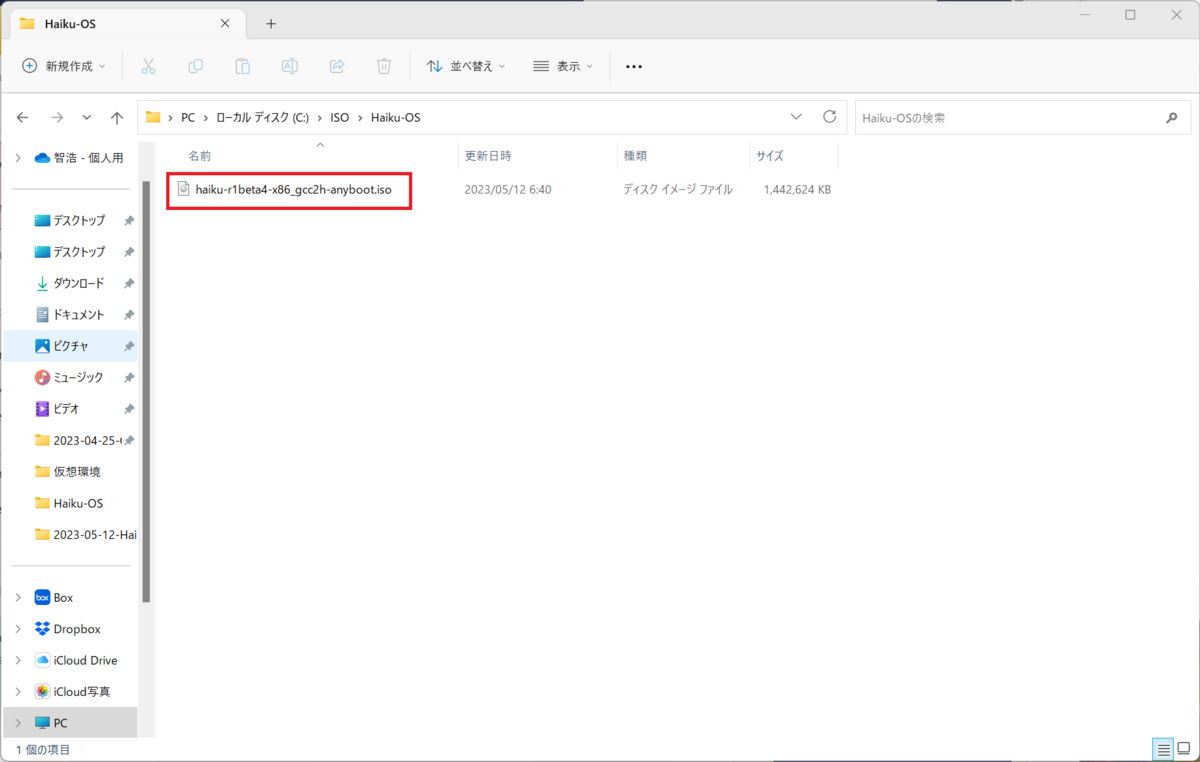The width and height of the screenshot is (1200, 762).
Task: Open ダウンロード in sidebar
Action: [79, 283]
